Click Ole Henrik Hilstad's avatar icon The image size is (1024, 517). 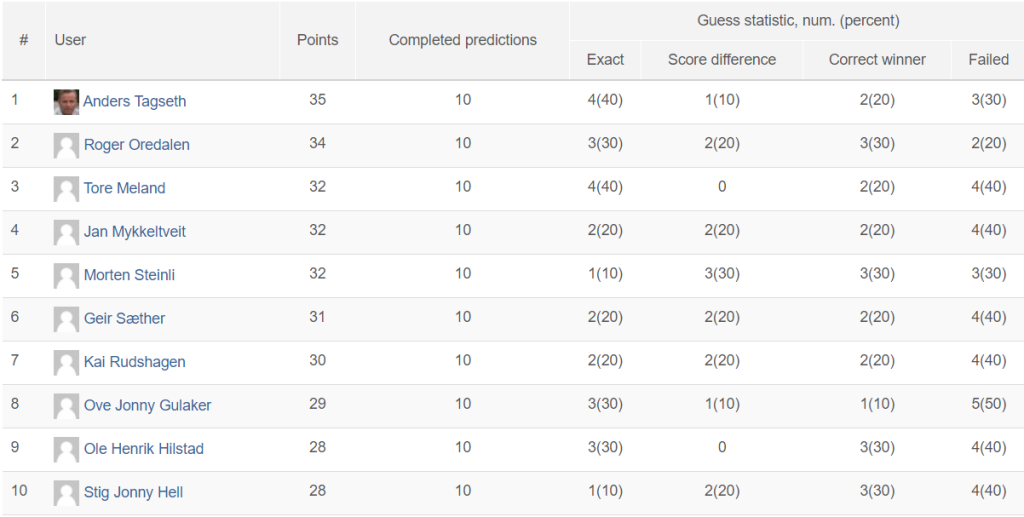click(x=66, y=450)
